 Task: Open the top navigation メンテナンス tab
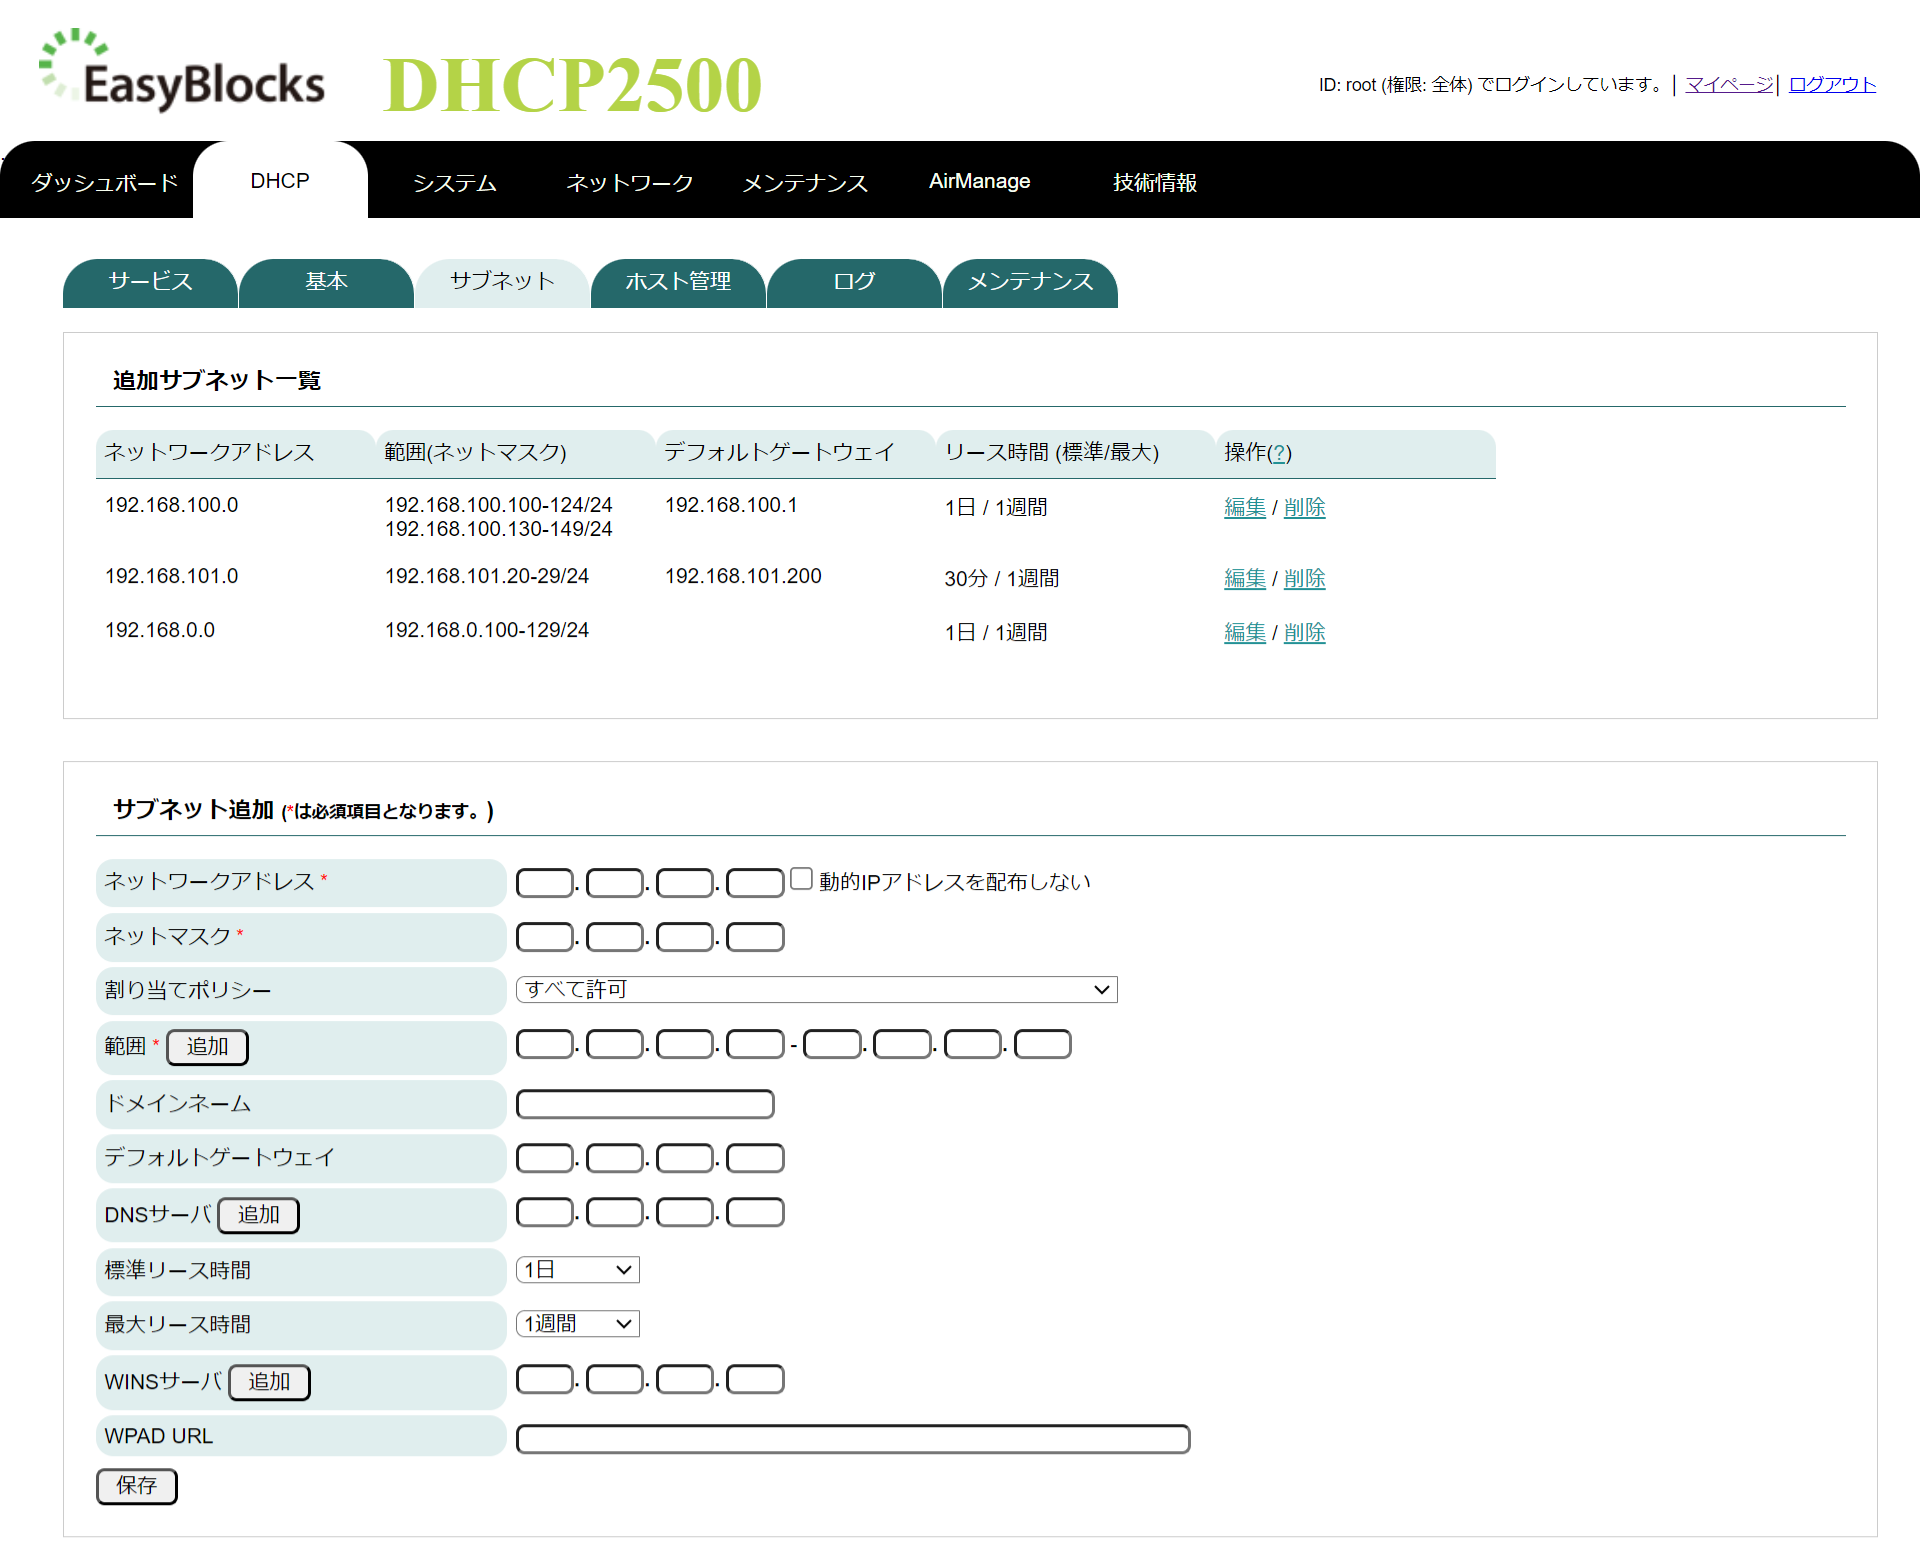coord(805,182)
